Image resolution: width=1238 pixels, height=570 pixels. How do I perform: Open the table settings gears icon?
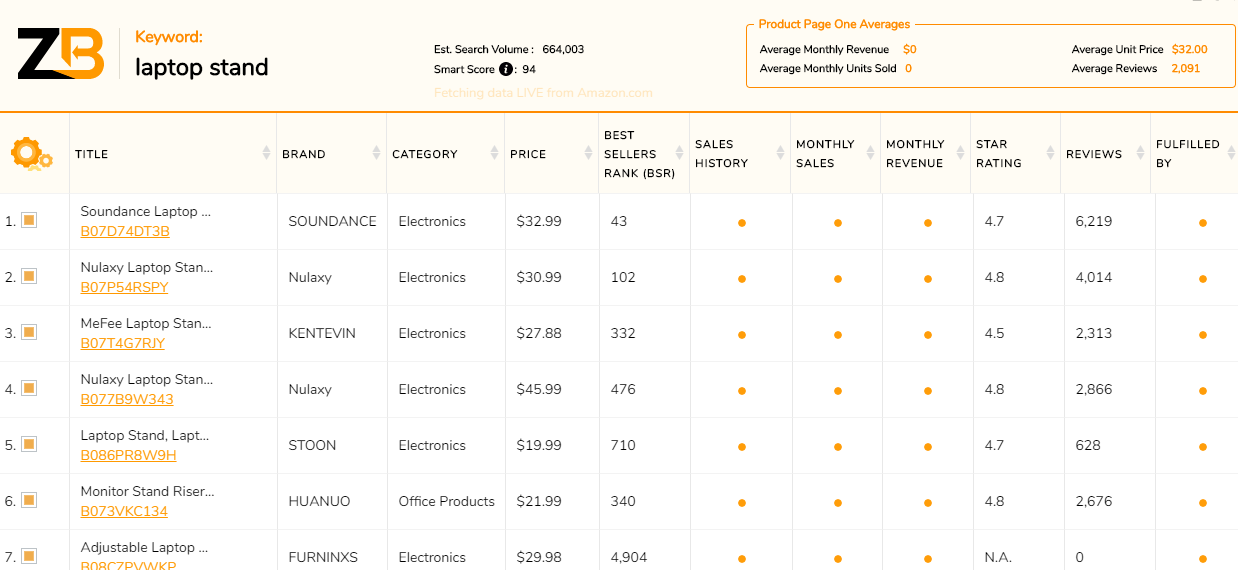click(31, 154)
